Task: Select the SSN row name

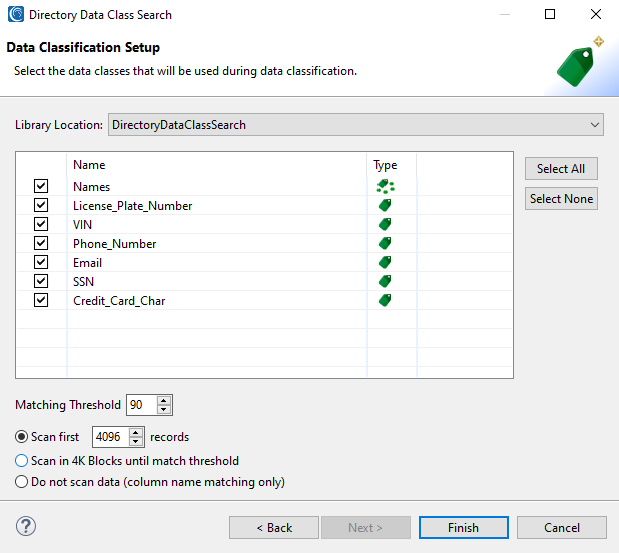Action: click(84, 281)
